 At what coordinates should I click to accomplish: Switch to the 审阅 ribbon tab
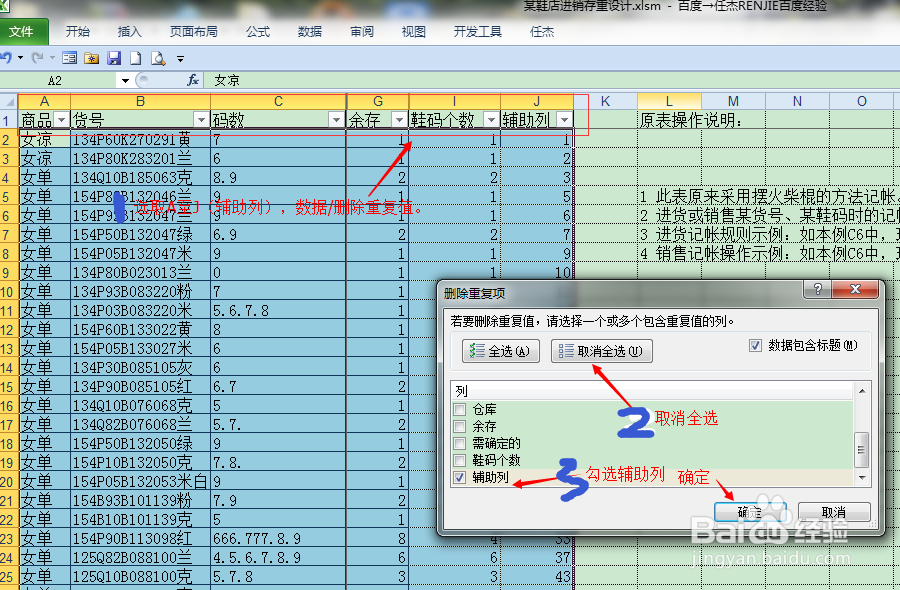click(362, 32)
